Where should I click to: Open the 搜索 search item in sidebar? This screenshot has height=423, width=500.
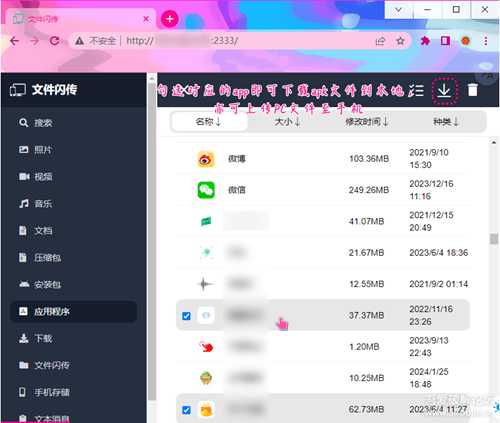click(x=74, y=123)
